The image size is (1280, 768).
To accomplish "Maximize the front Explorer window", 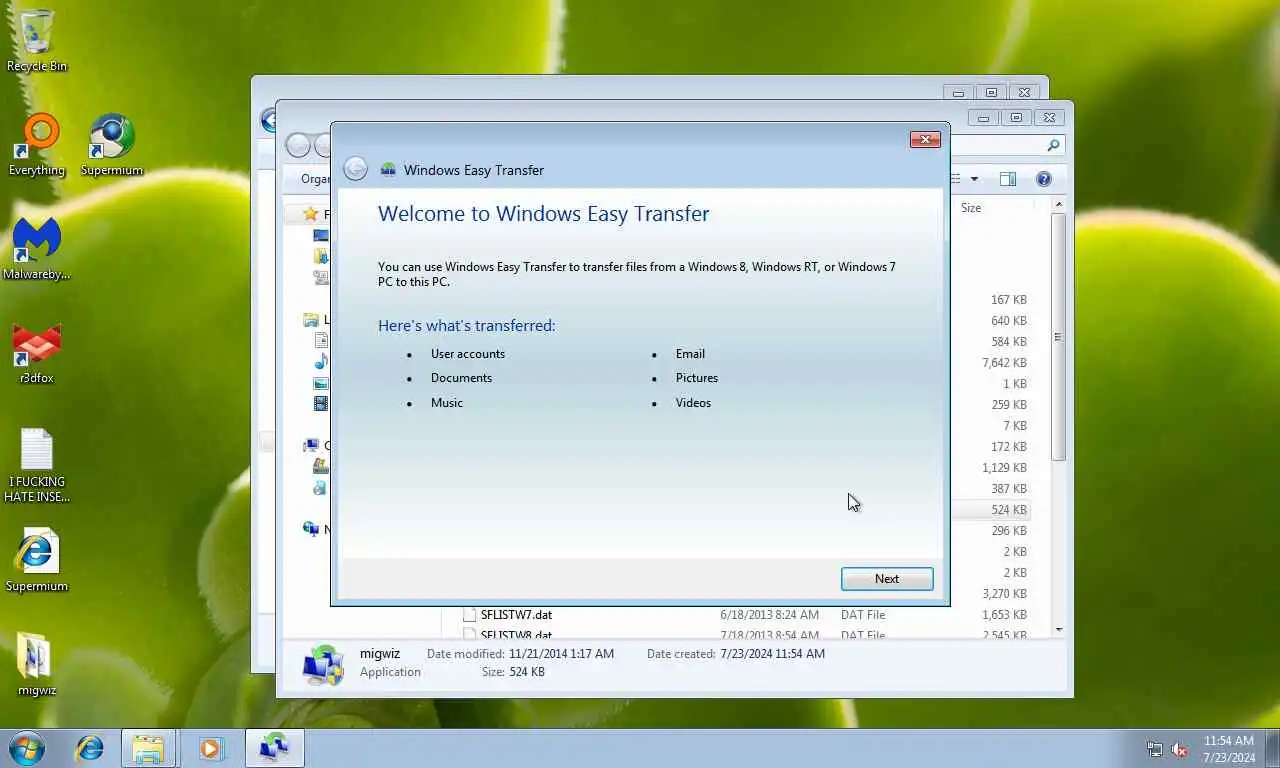I will click(x=1016, y=118).
